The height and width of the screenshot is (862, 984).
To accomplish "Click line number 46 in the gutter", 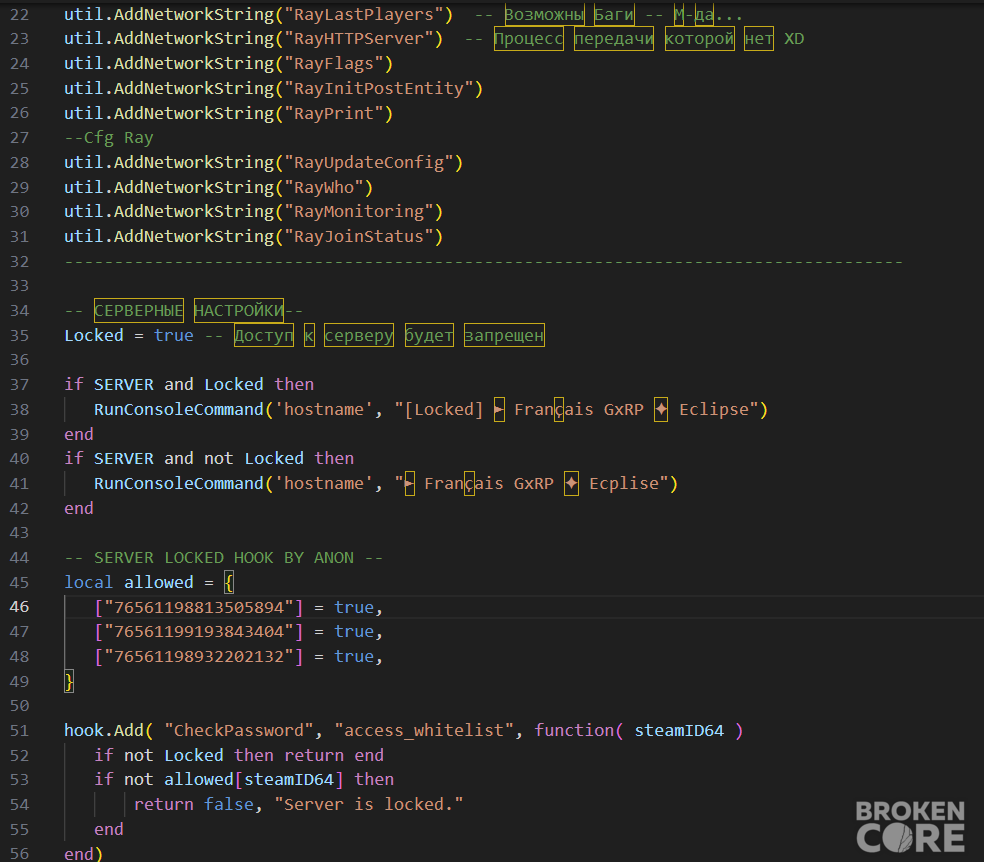I will tap(19, 607).
